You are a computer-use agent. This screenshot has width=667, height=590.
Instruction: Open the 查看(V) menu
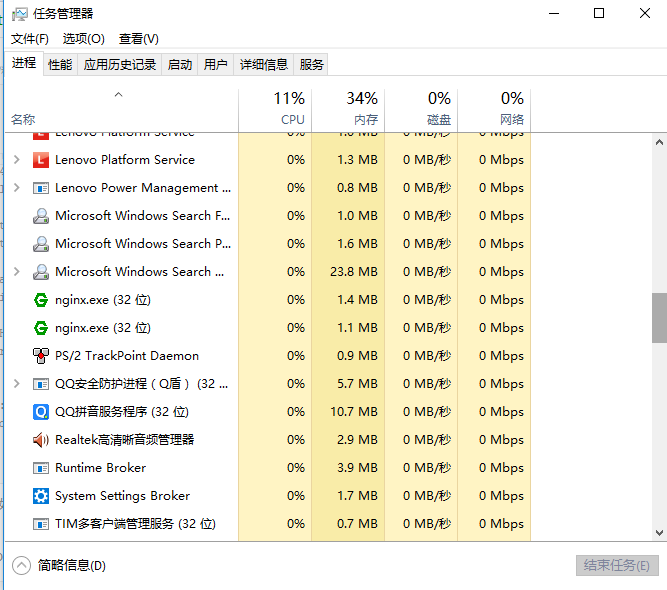(139, 39)
